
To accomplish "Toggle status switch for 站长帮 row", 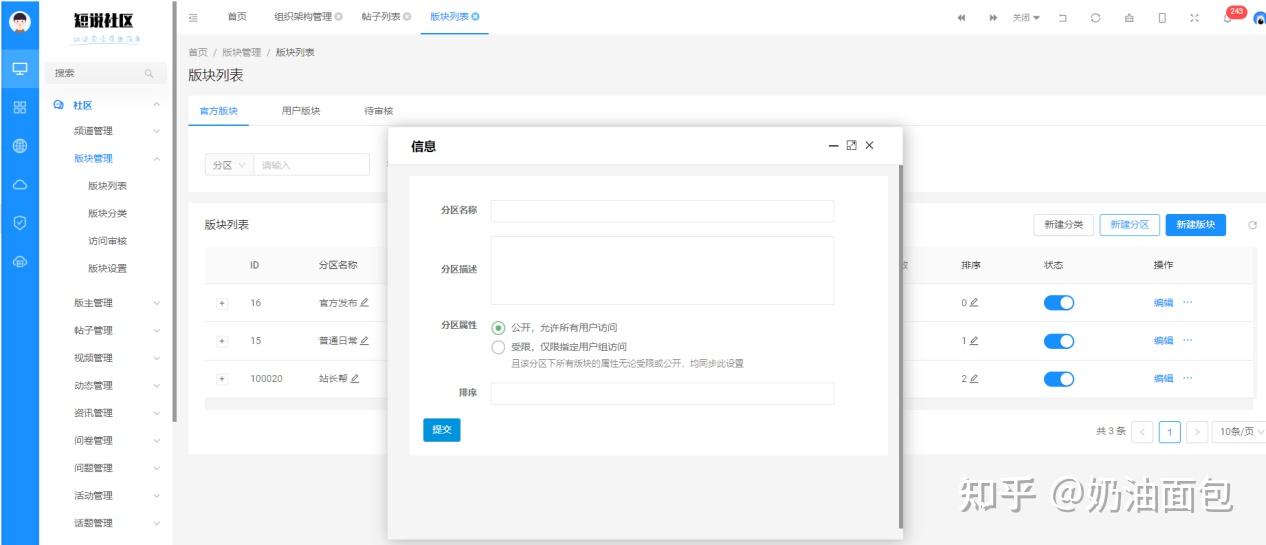I will pyautogui.click(x=1059, y=379).
